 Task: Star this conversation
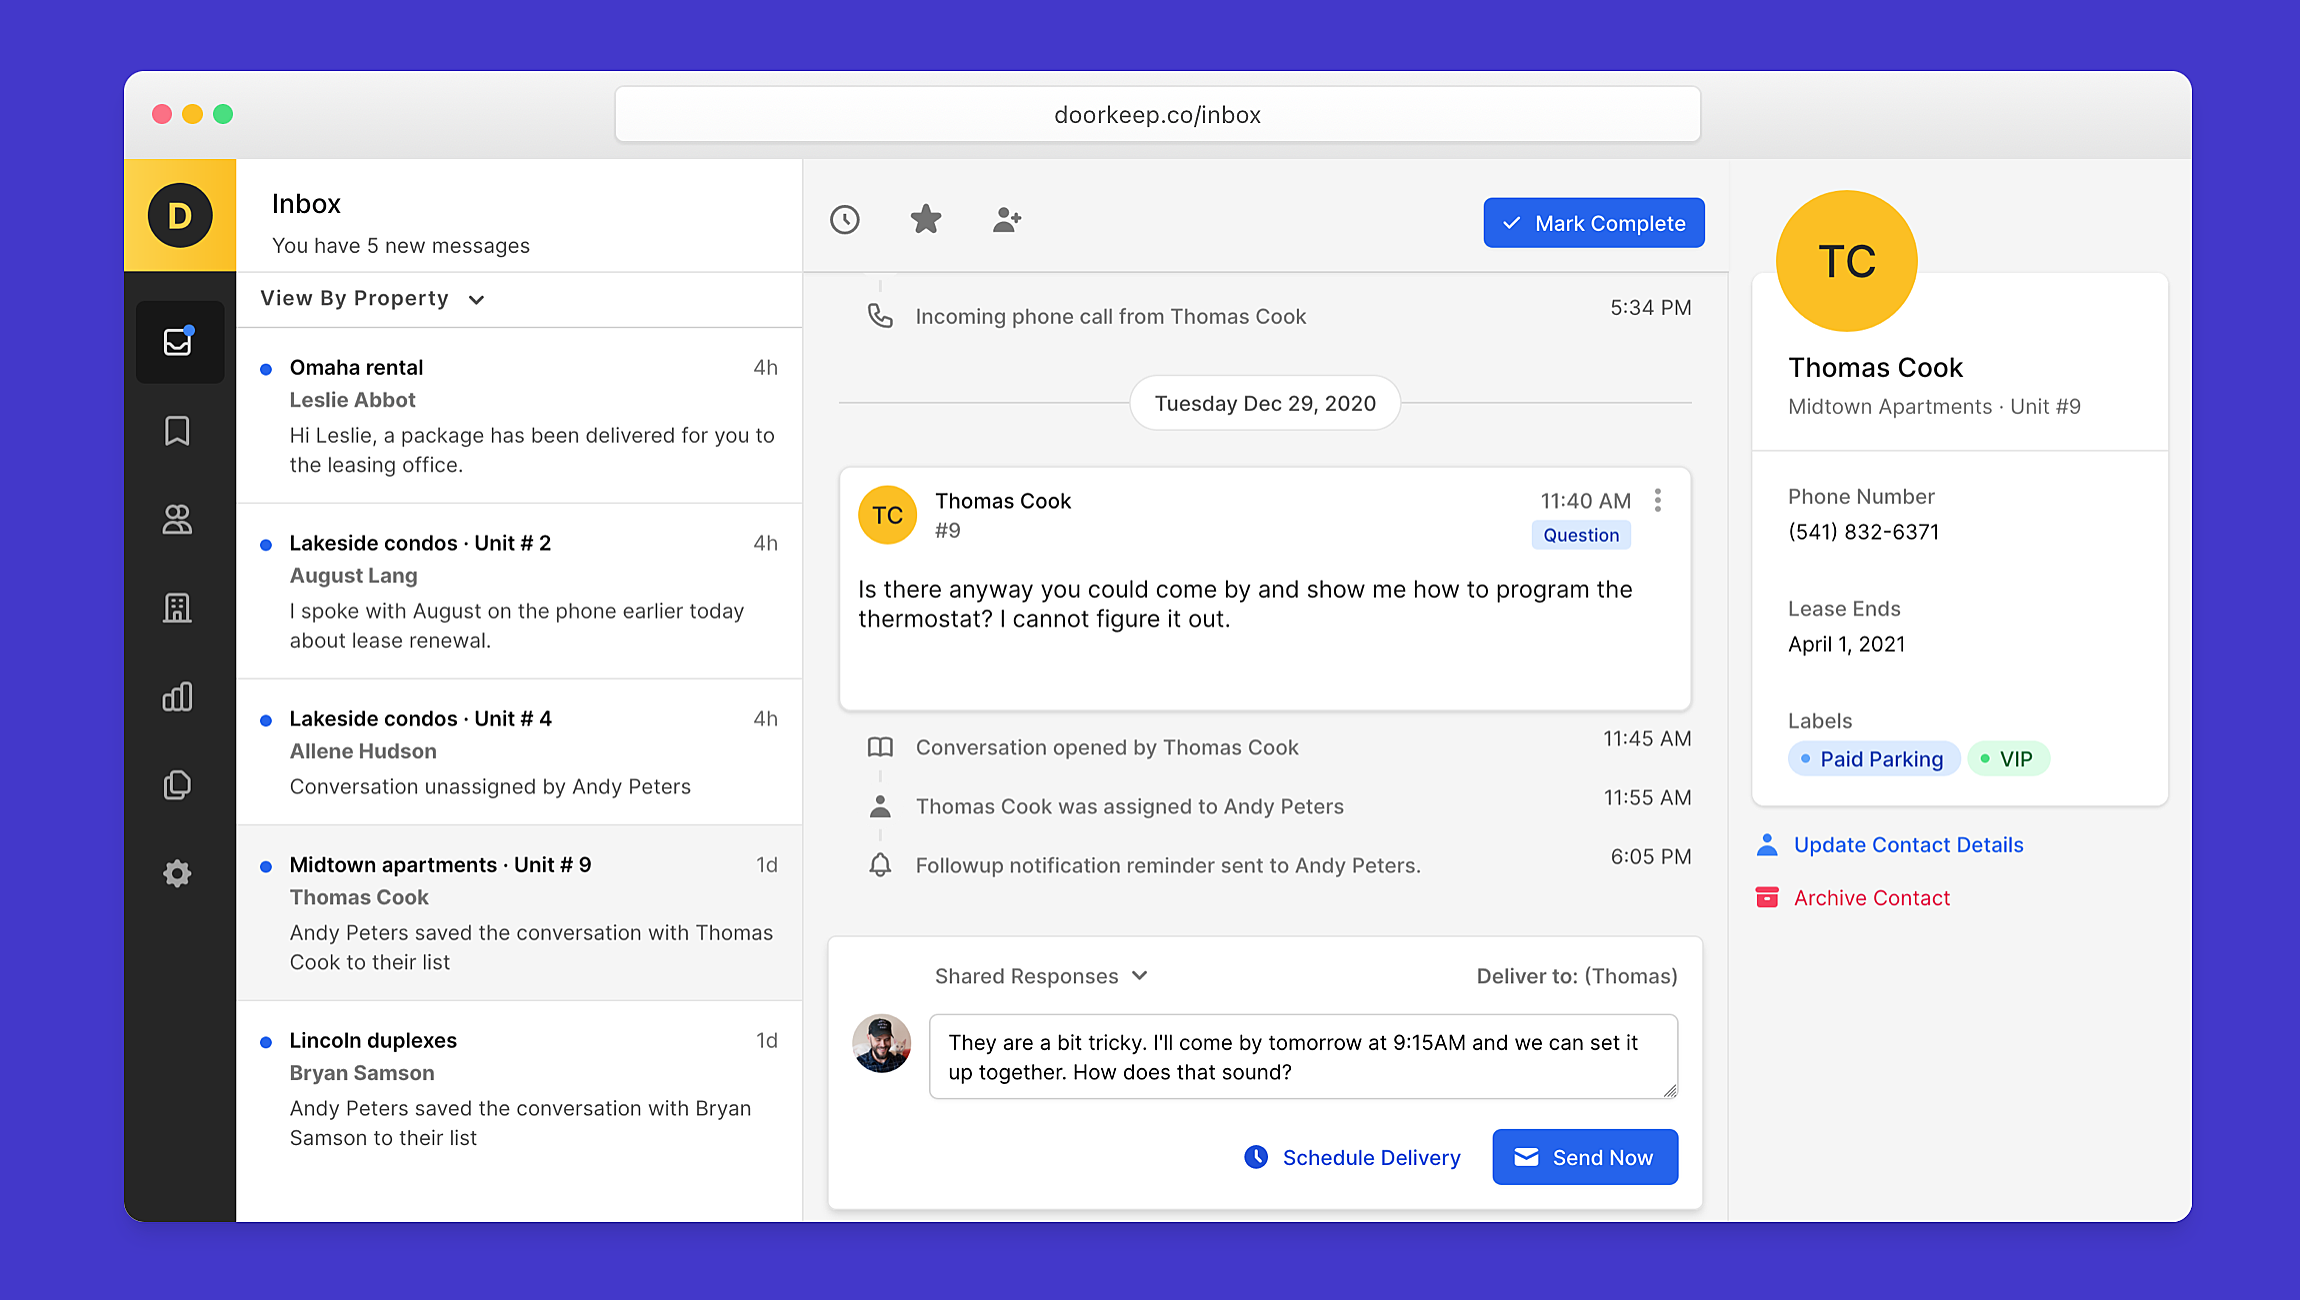[x=926, y=219]
